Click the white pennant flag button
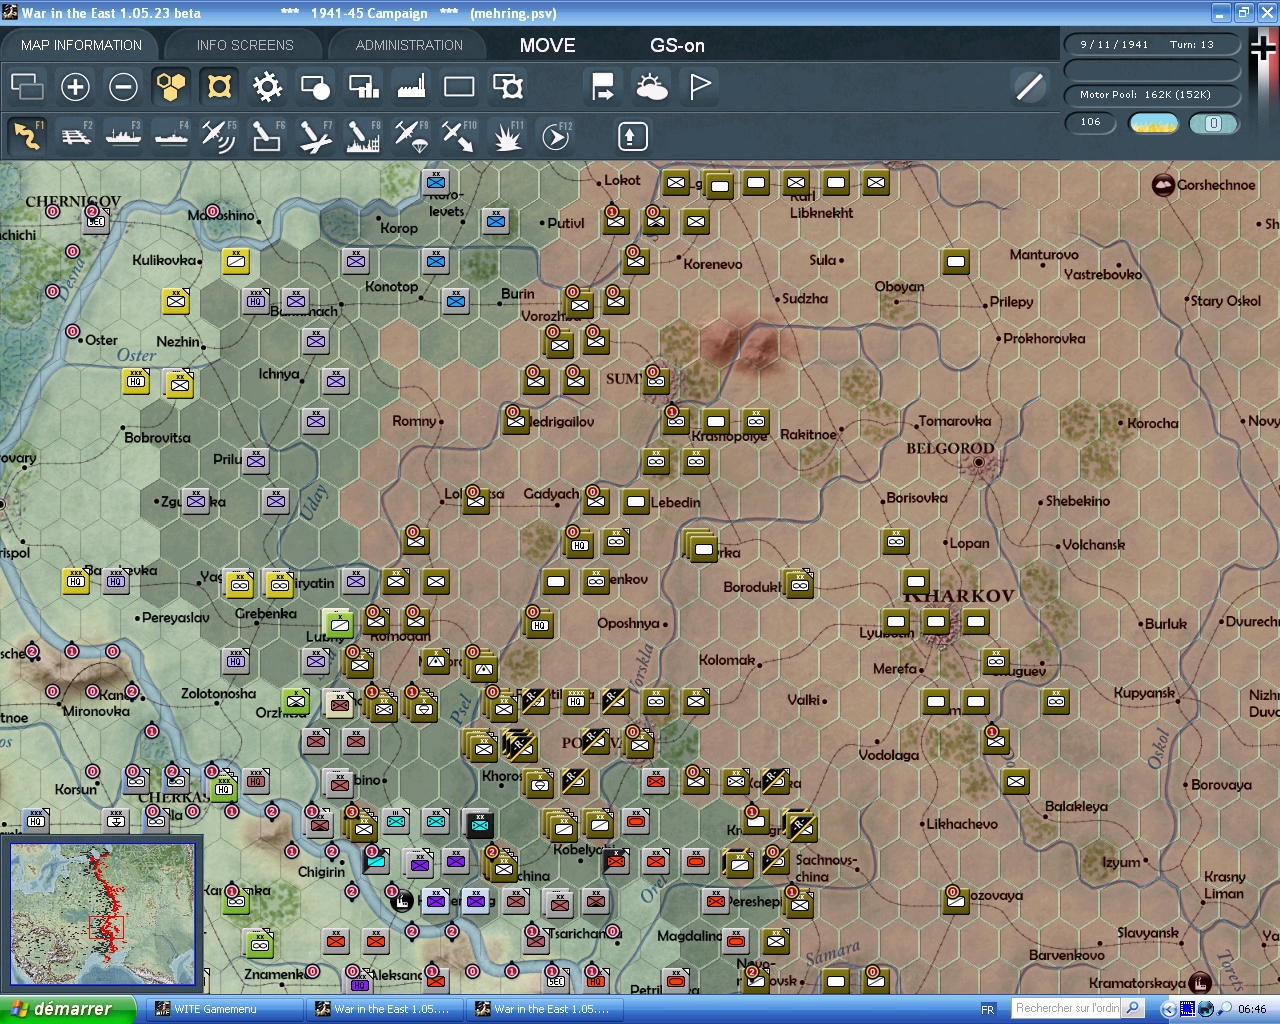Viewport: 1280px width, 1024px height. [x=699, y=87]
